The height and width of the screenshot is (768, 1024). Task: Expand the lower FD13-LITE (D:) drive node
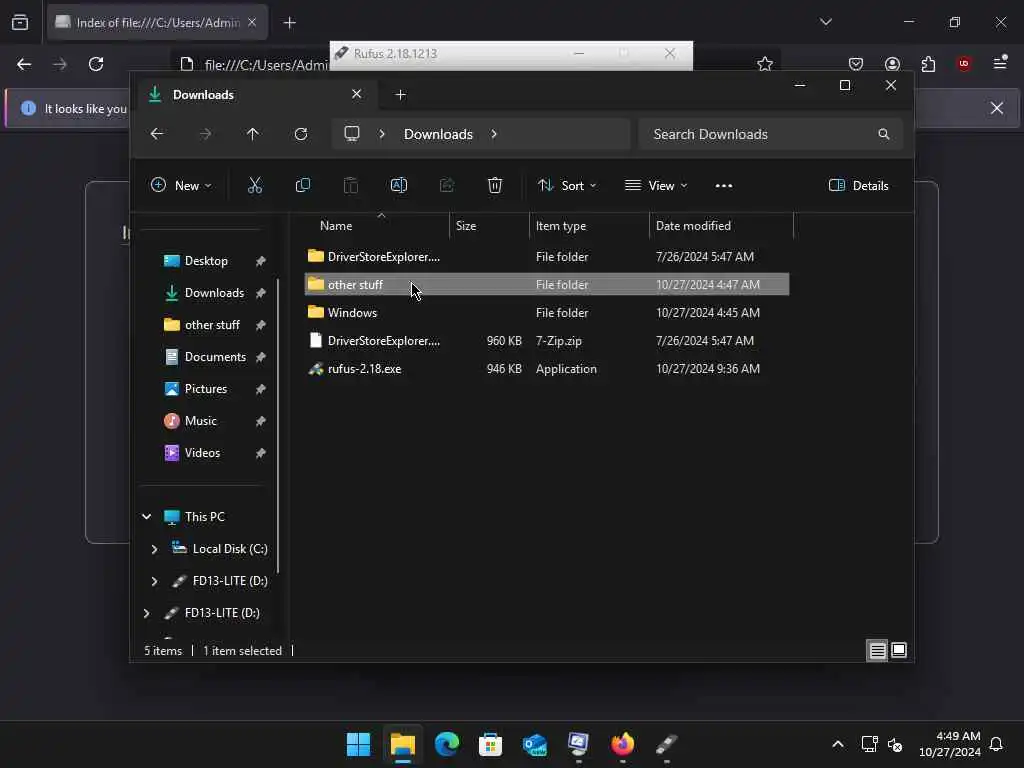click(146, 613)
